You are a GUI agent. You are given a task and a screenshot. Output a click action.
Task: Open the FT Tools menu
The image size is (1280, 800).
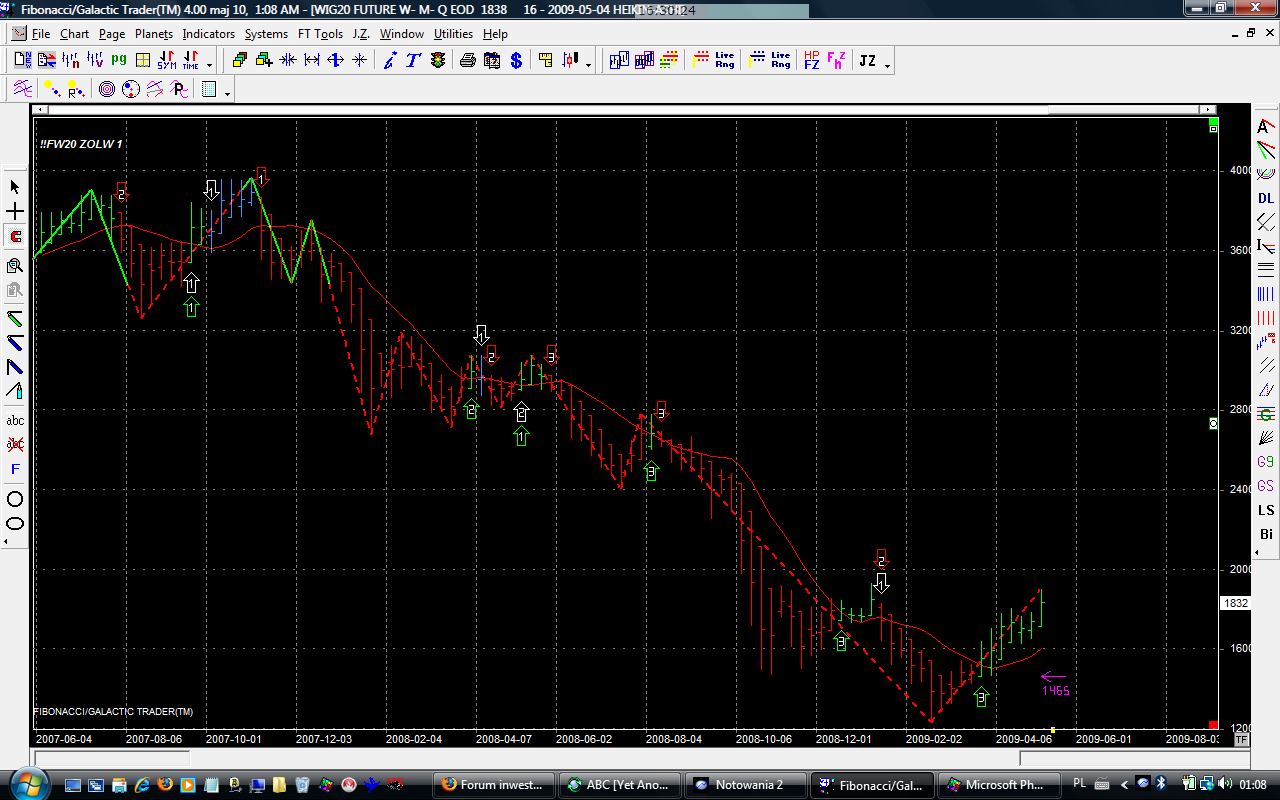(x=320, y=33)
